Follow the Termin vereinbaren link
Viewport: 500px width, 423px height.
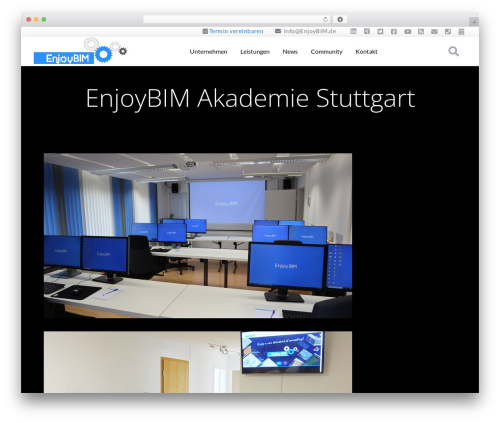[x=236, y=31]
